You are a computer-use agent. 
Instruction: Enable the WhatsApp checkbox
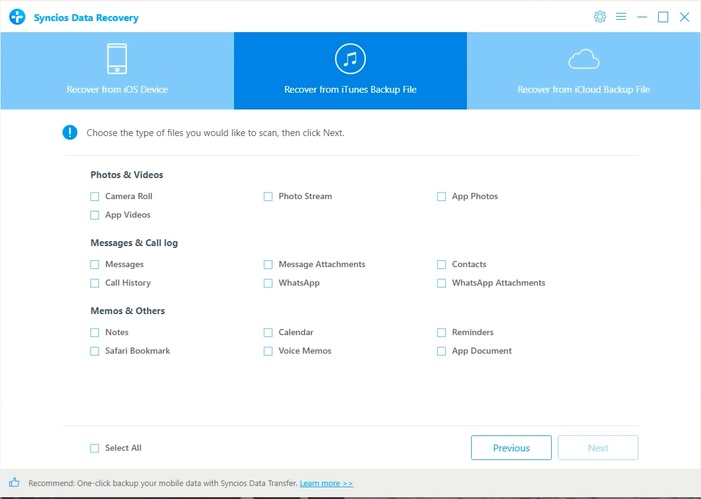(268, 283)
